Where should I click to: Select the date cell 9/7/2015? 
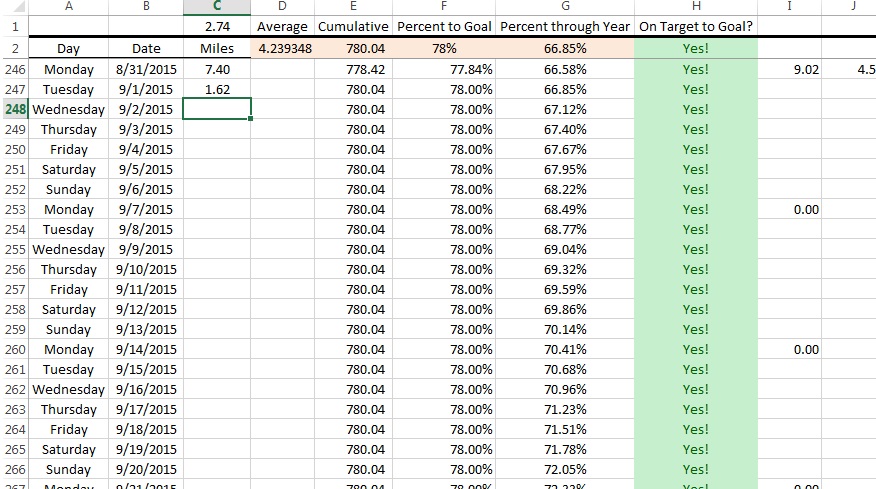click(x=146, y=209)
